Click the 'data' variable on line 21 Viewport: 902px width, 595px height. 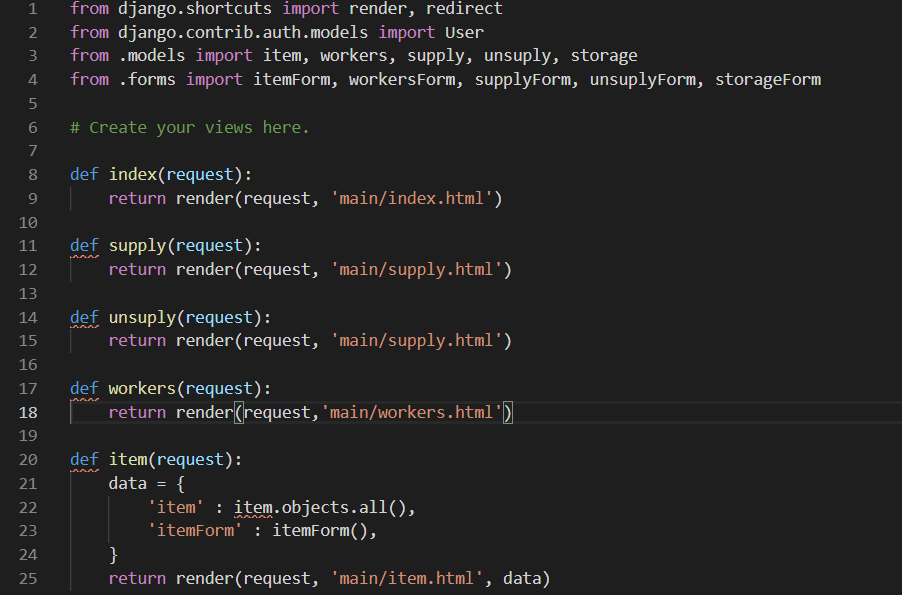tap(128, 483)
